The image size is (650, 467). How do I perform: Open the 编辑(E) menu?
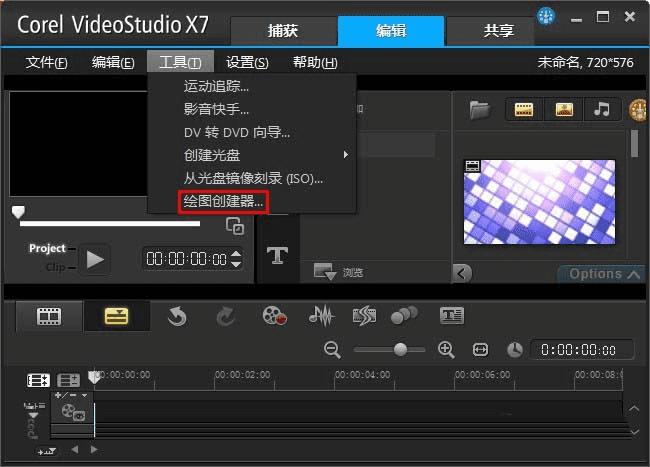pyautogui.click(x=113, y=62)
